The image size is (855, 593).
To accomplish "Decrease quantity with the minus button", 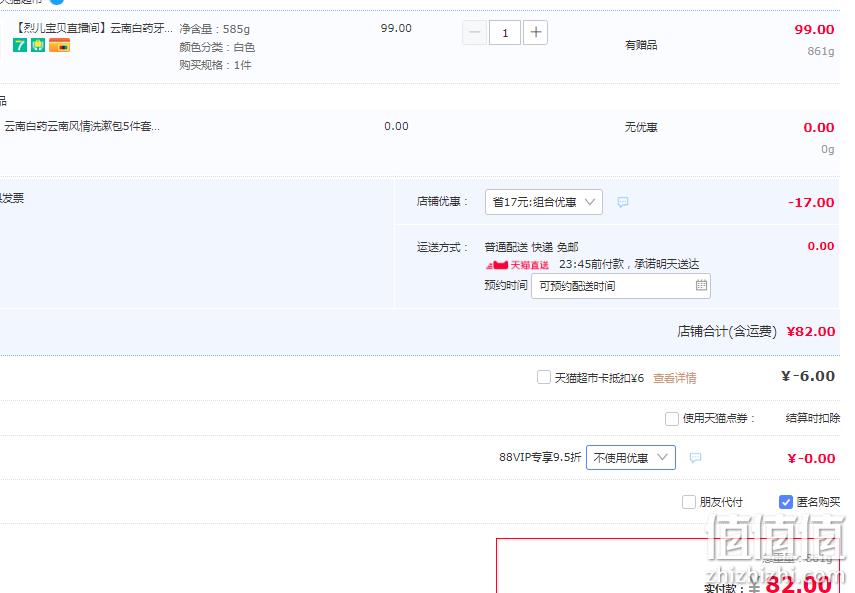I will coord(474,33).
